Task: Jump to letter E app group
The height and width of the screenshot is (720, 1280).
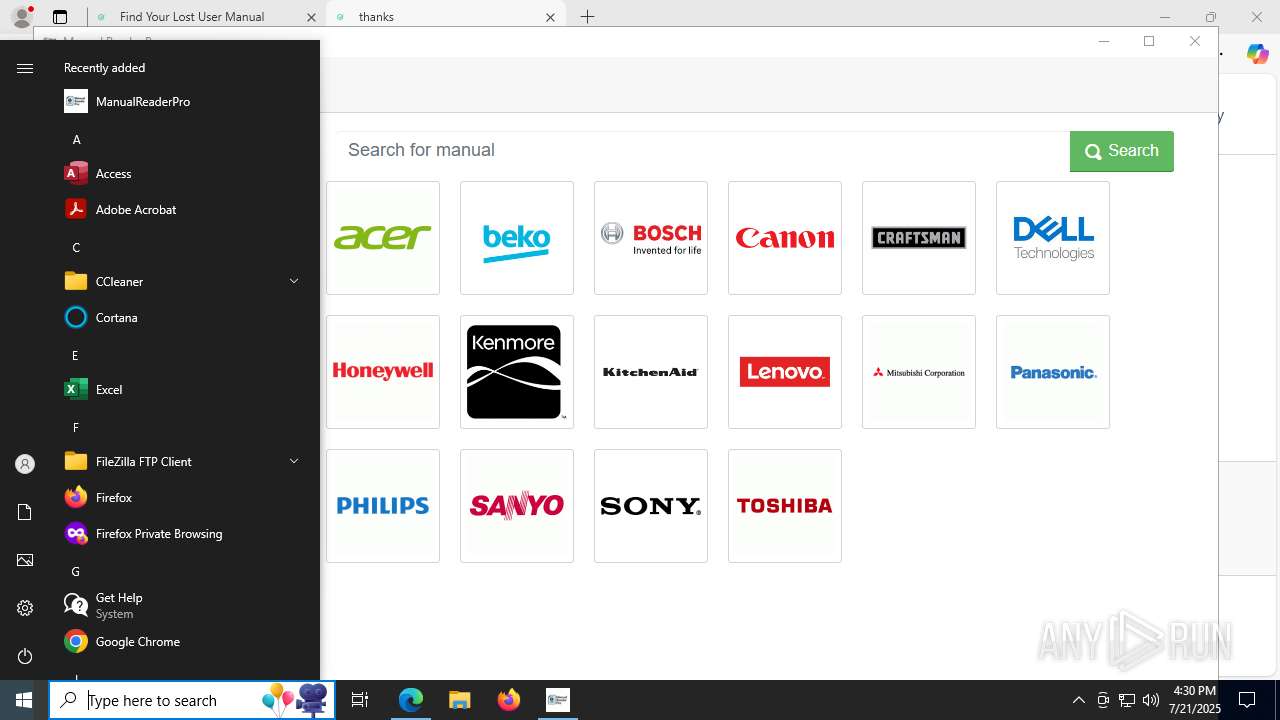Action: [75, 356]
